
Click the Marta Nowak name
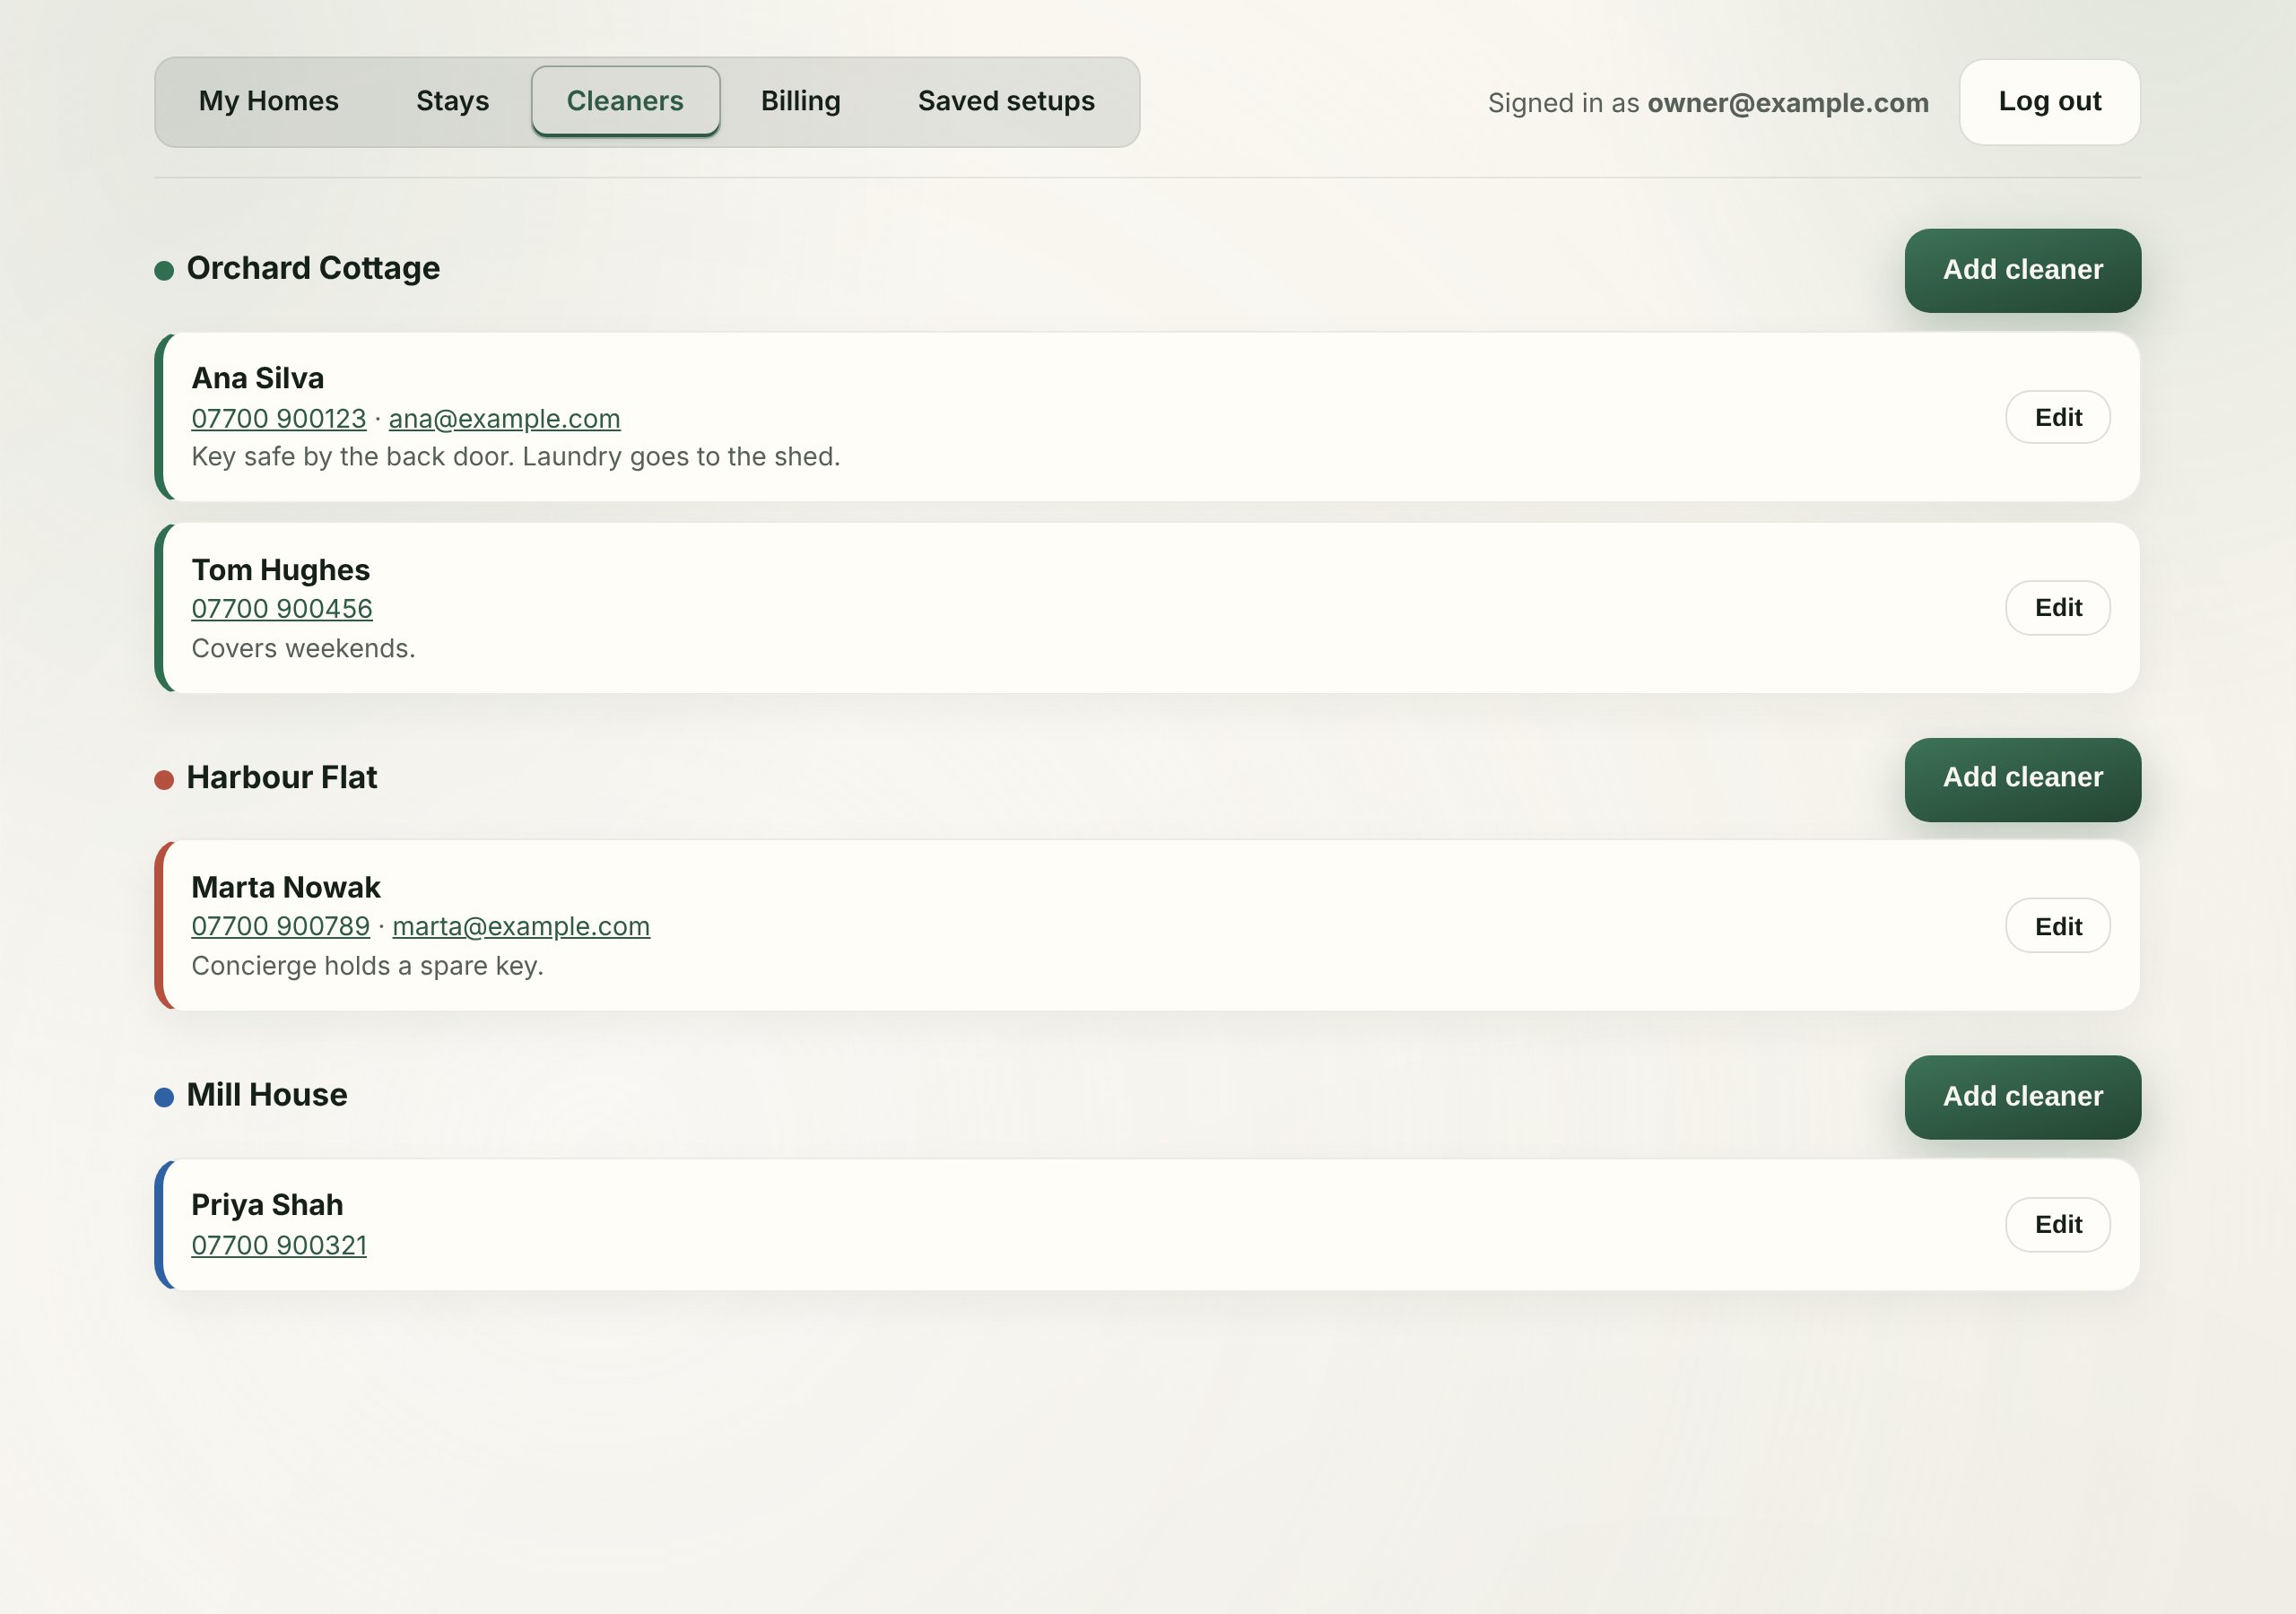pos(285,888)
